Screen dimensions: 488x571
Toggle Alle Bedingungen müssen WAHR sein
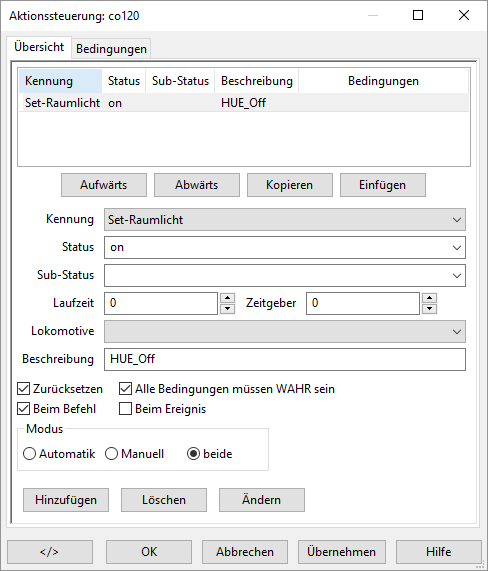pyautogui.click(x=125, y=389)
